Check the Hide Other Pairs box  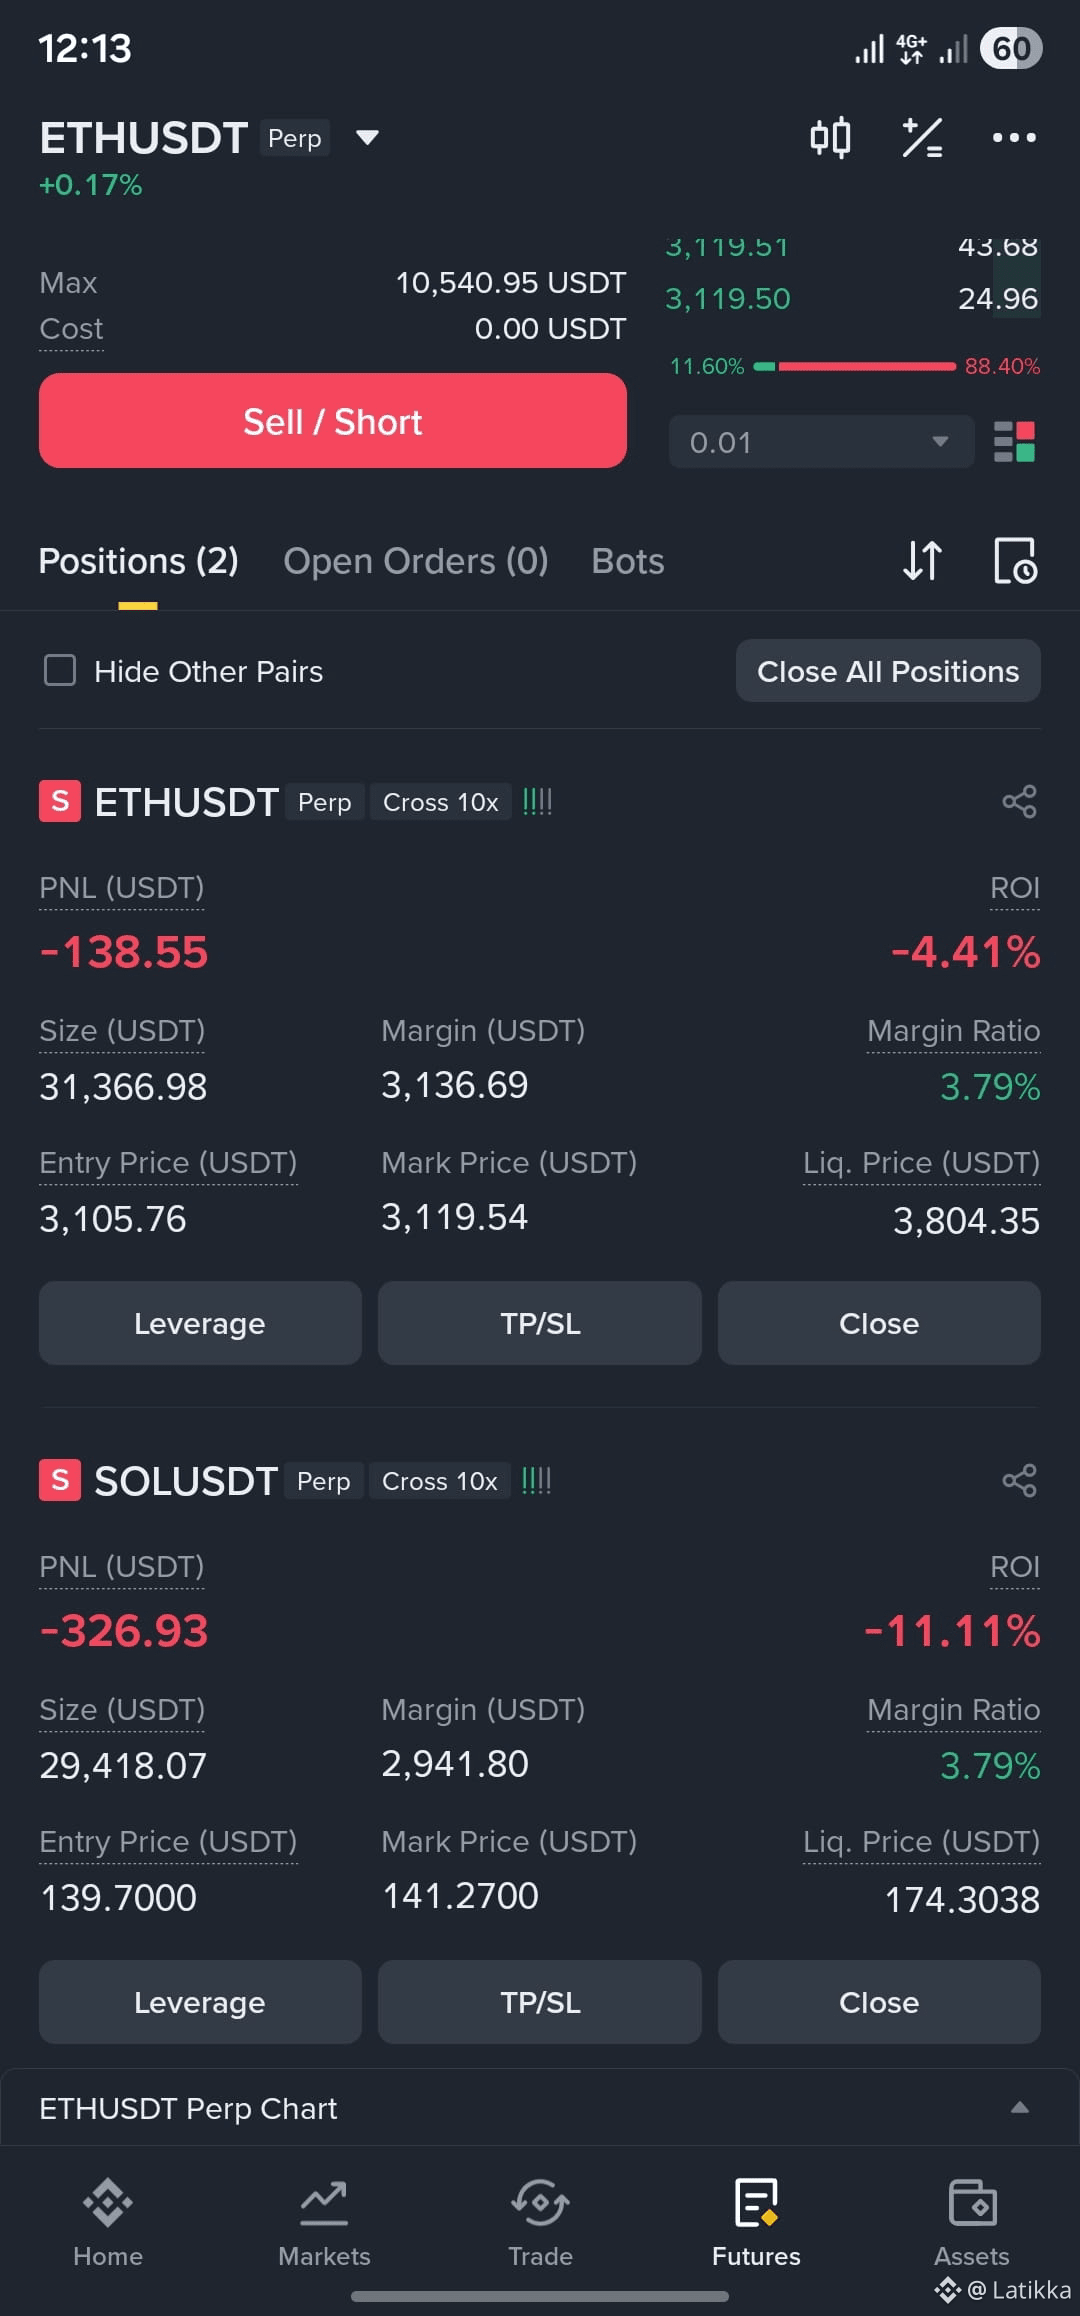60,671
